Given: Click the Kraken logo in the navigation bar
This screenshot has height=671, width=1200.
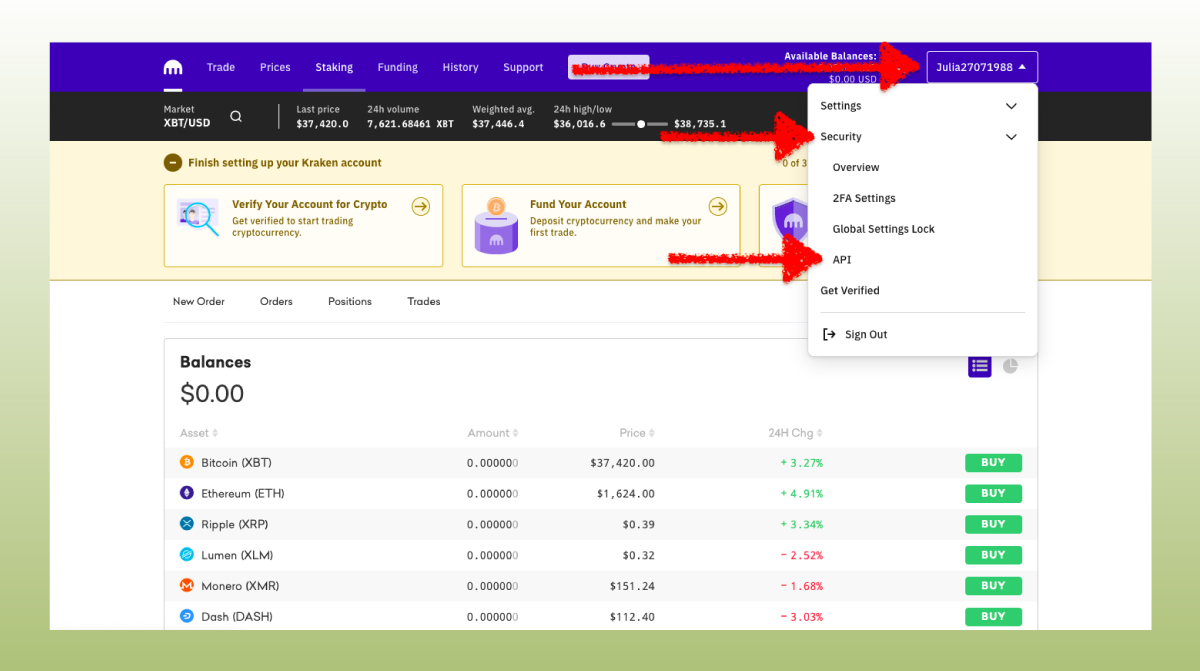Looking at the screenshot, I should point(172,67).
